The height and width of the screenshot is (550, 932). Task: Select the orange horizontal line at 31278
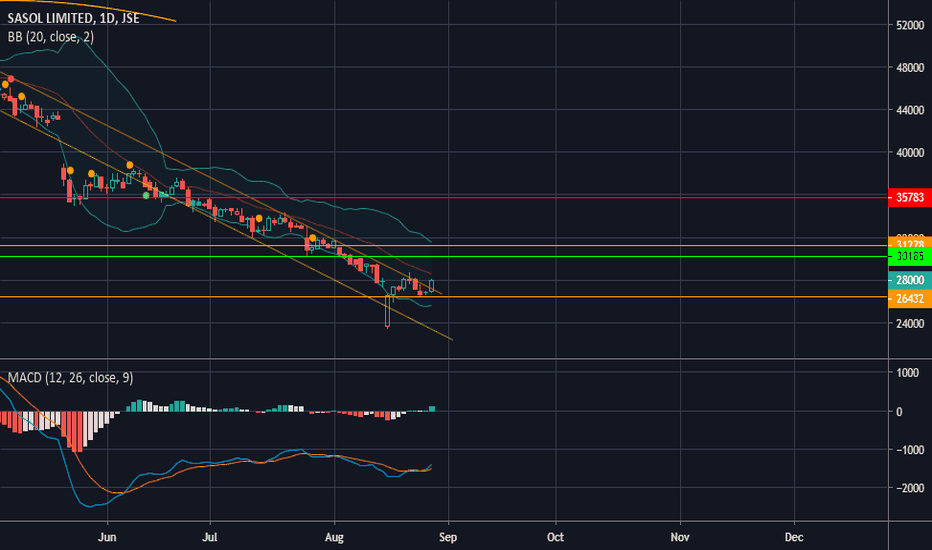click(x=443, y=246)
